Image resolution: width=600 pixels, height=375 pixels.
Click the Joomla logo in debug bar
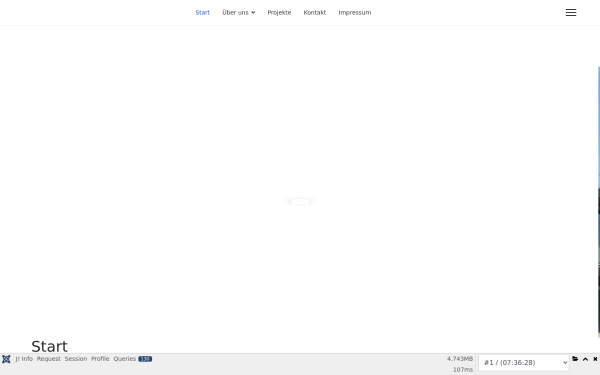point(6,359)
